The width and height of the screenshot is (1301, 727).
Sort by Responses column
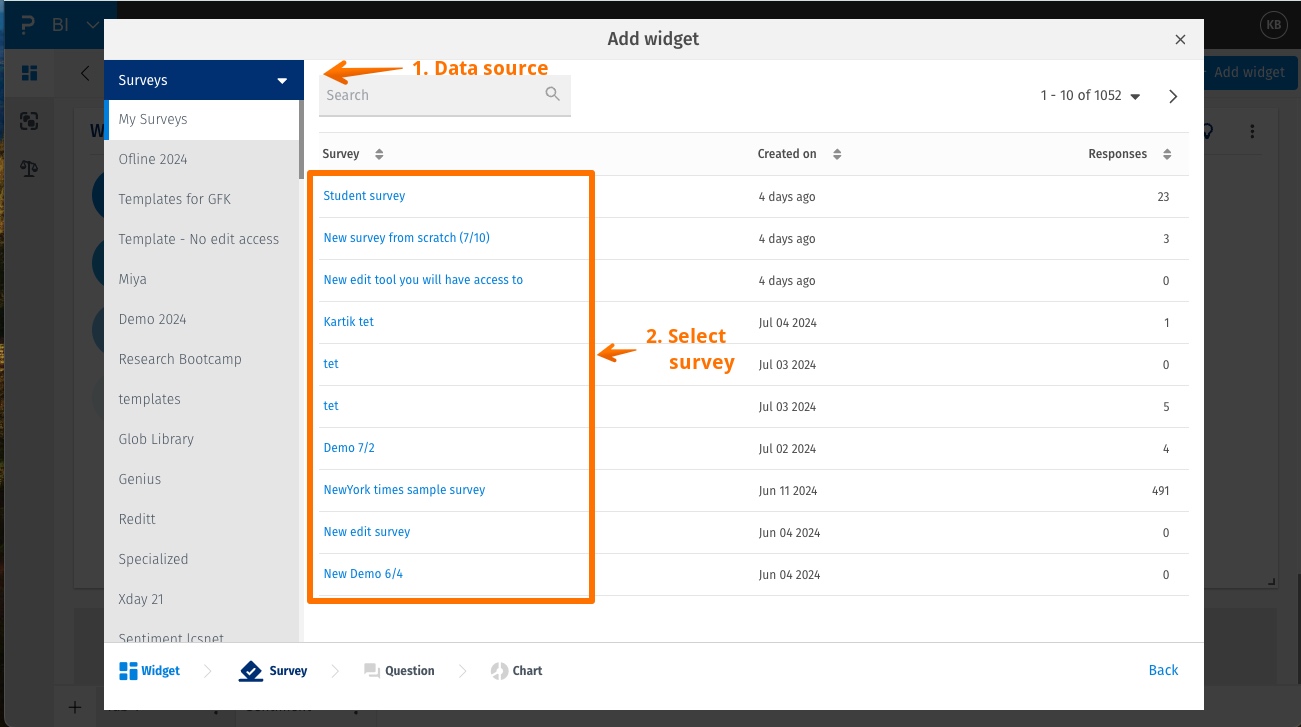[x=1167, y=154]
